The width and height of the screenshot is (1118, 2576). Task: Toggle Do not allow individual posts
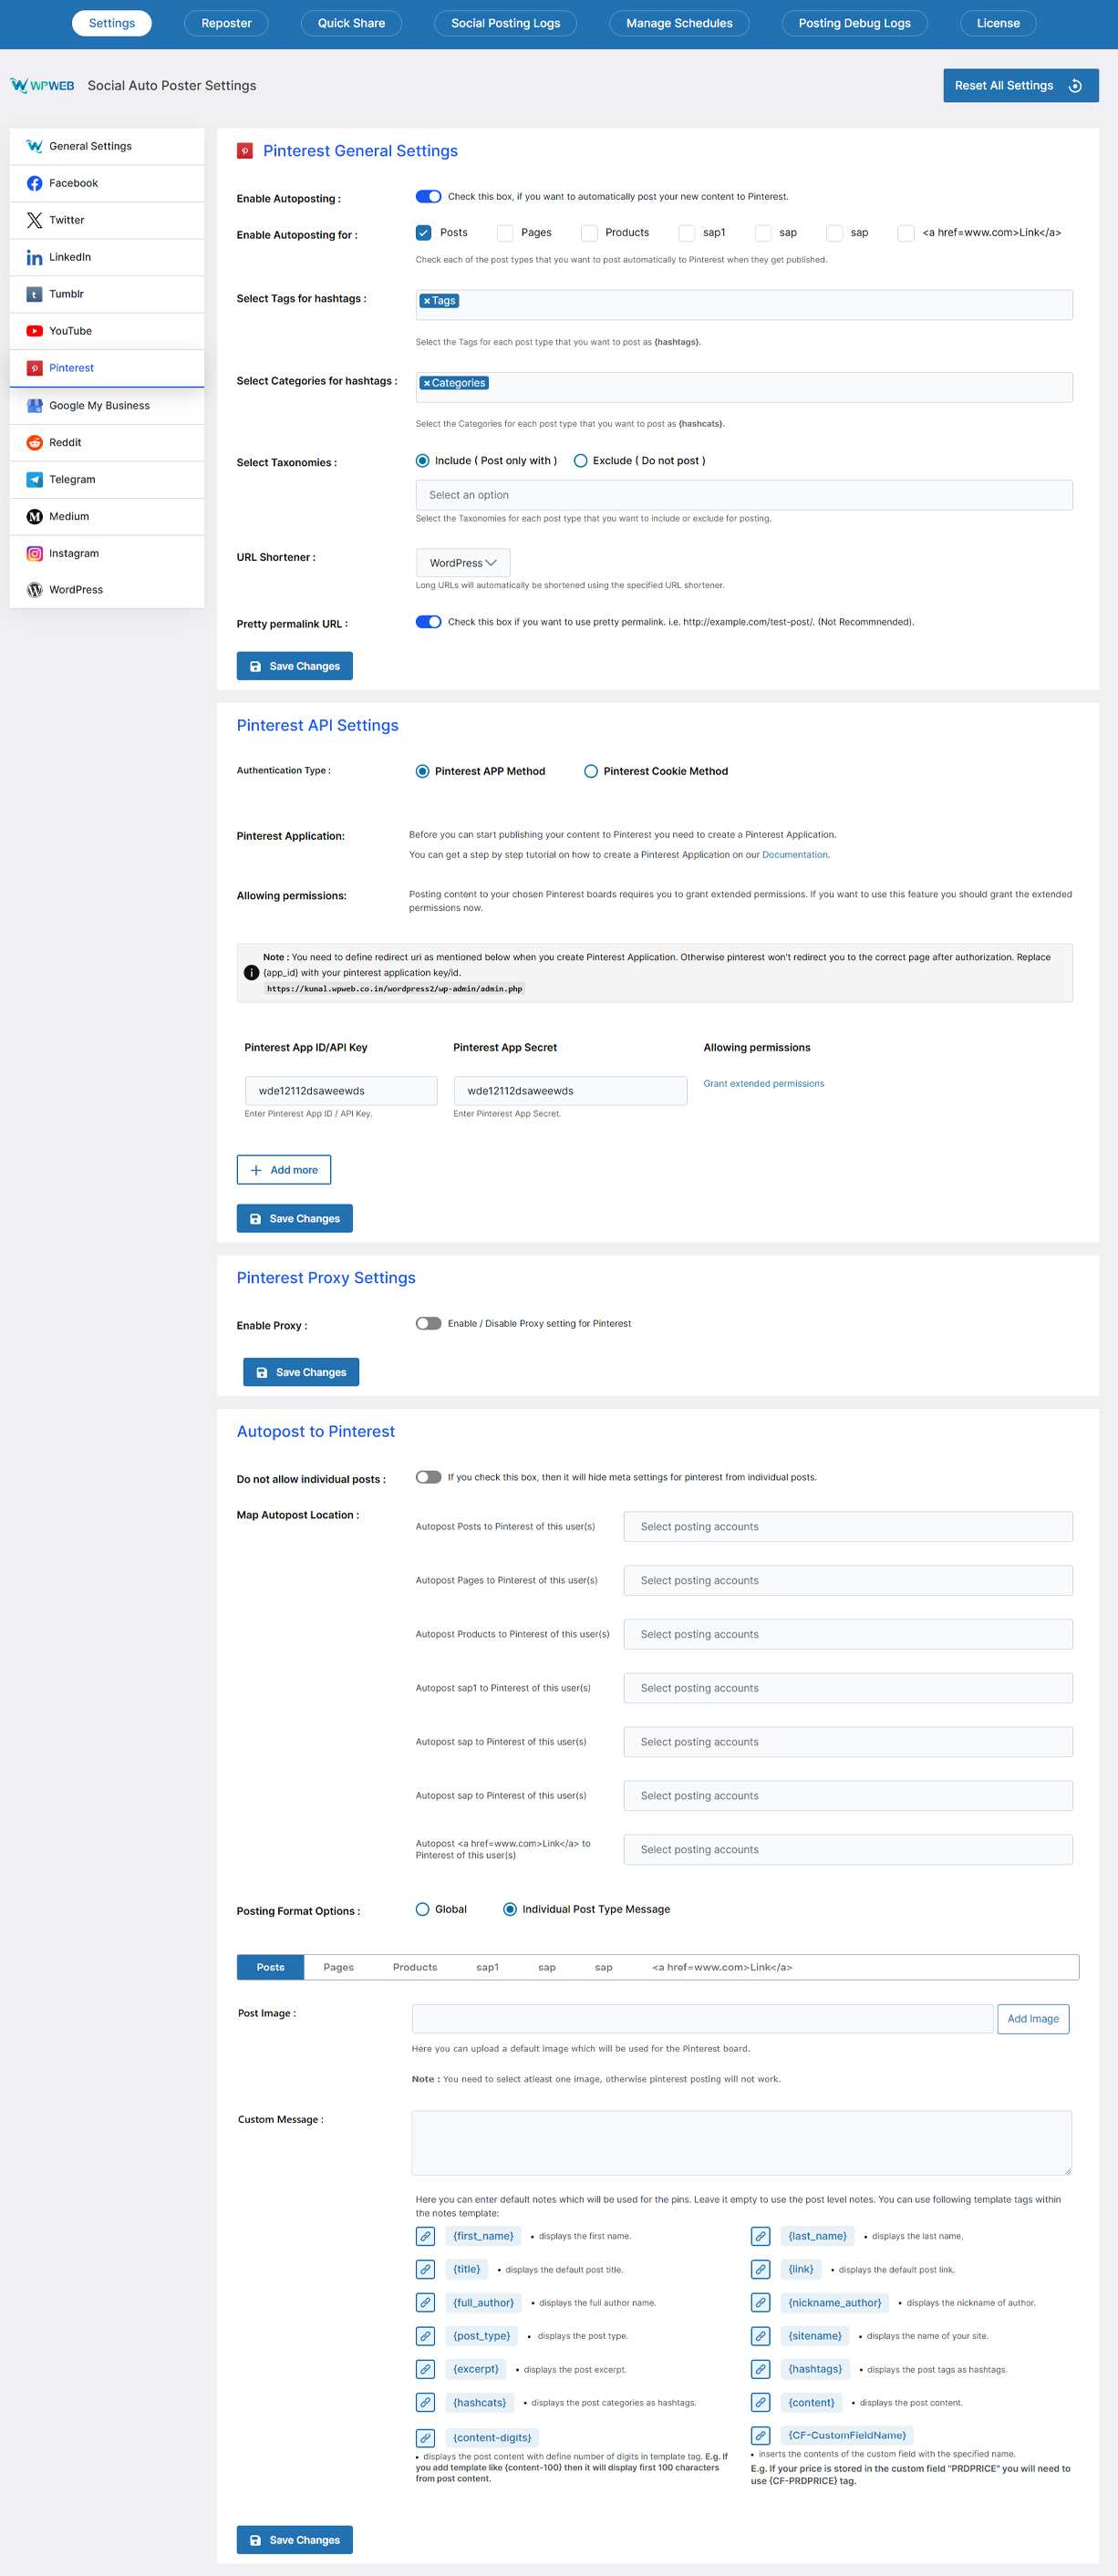click(x=428, y=1477)
